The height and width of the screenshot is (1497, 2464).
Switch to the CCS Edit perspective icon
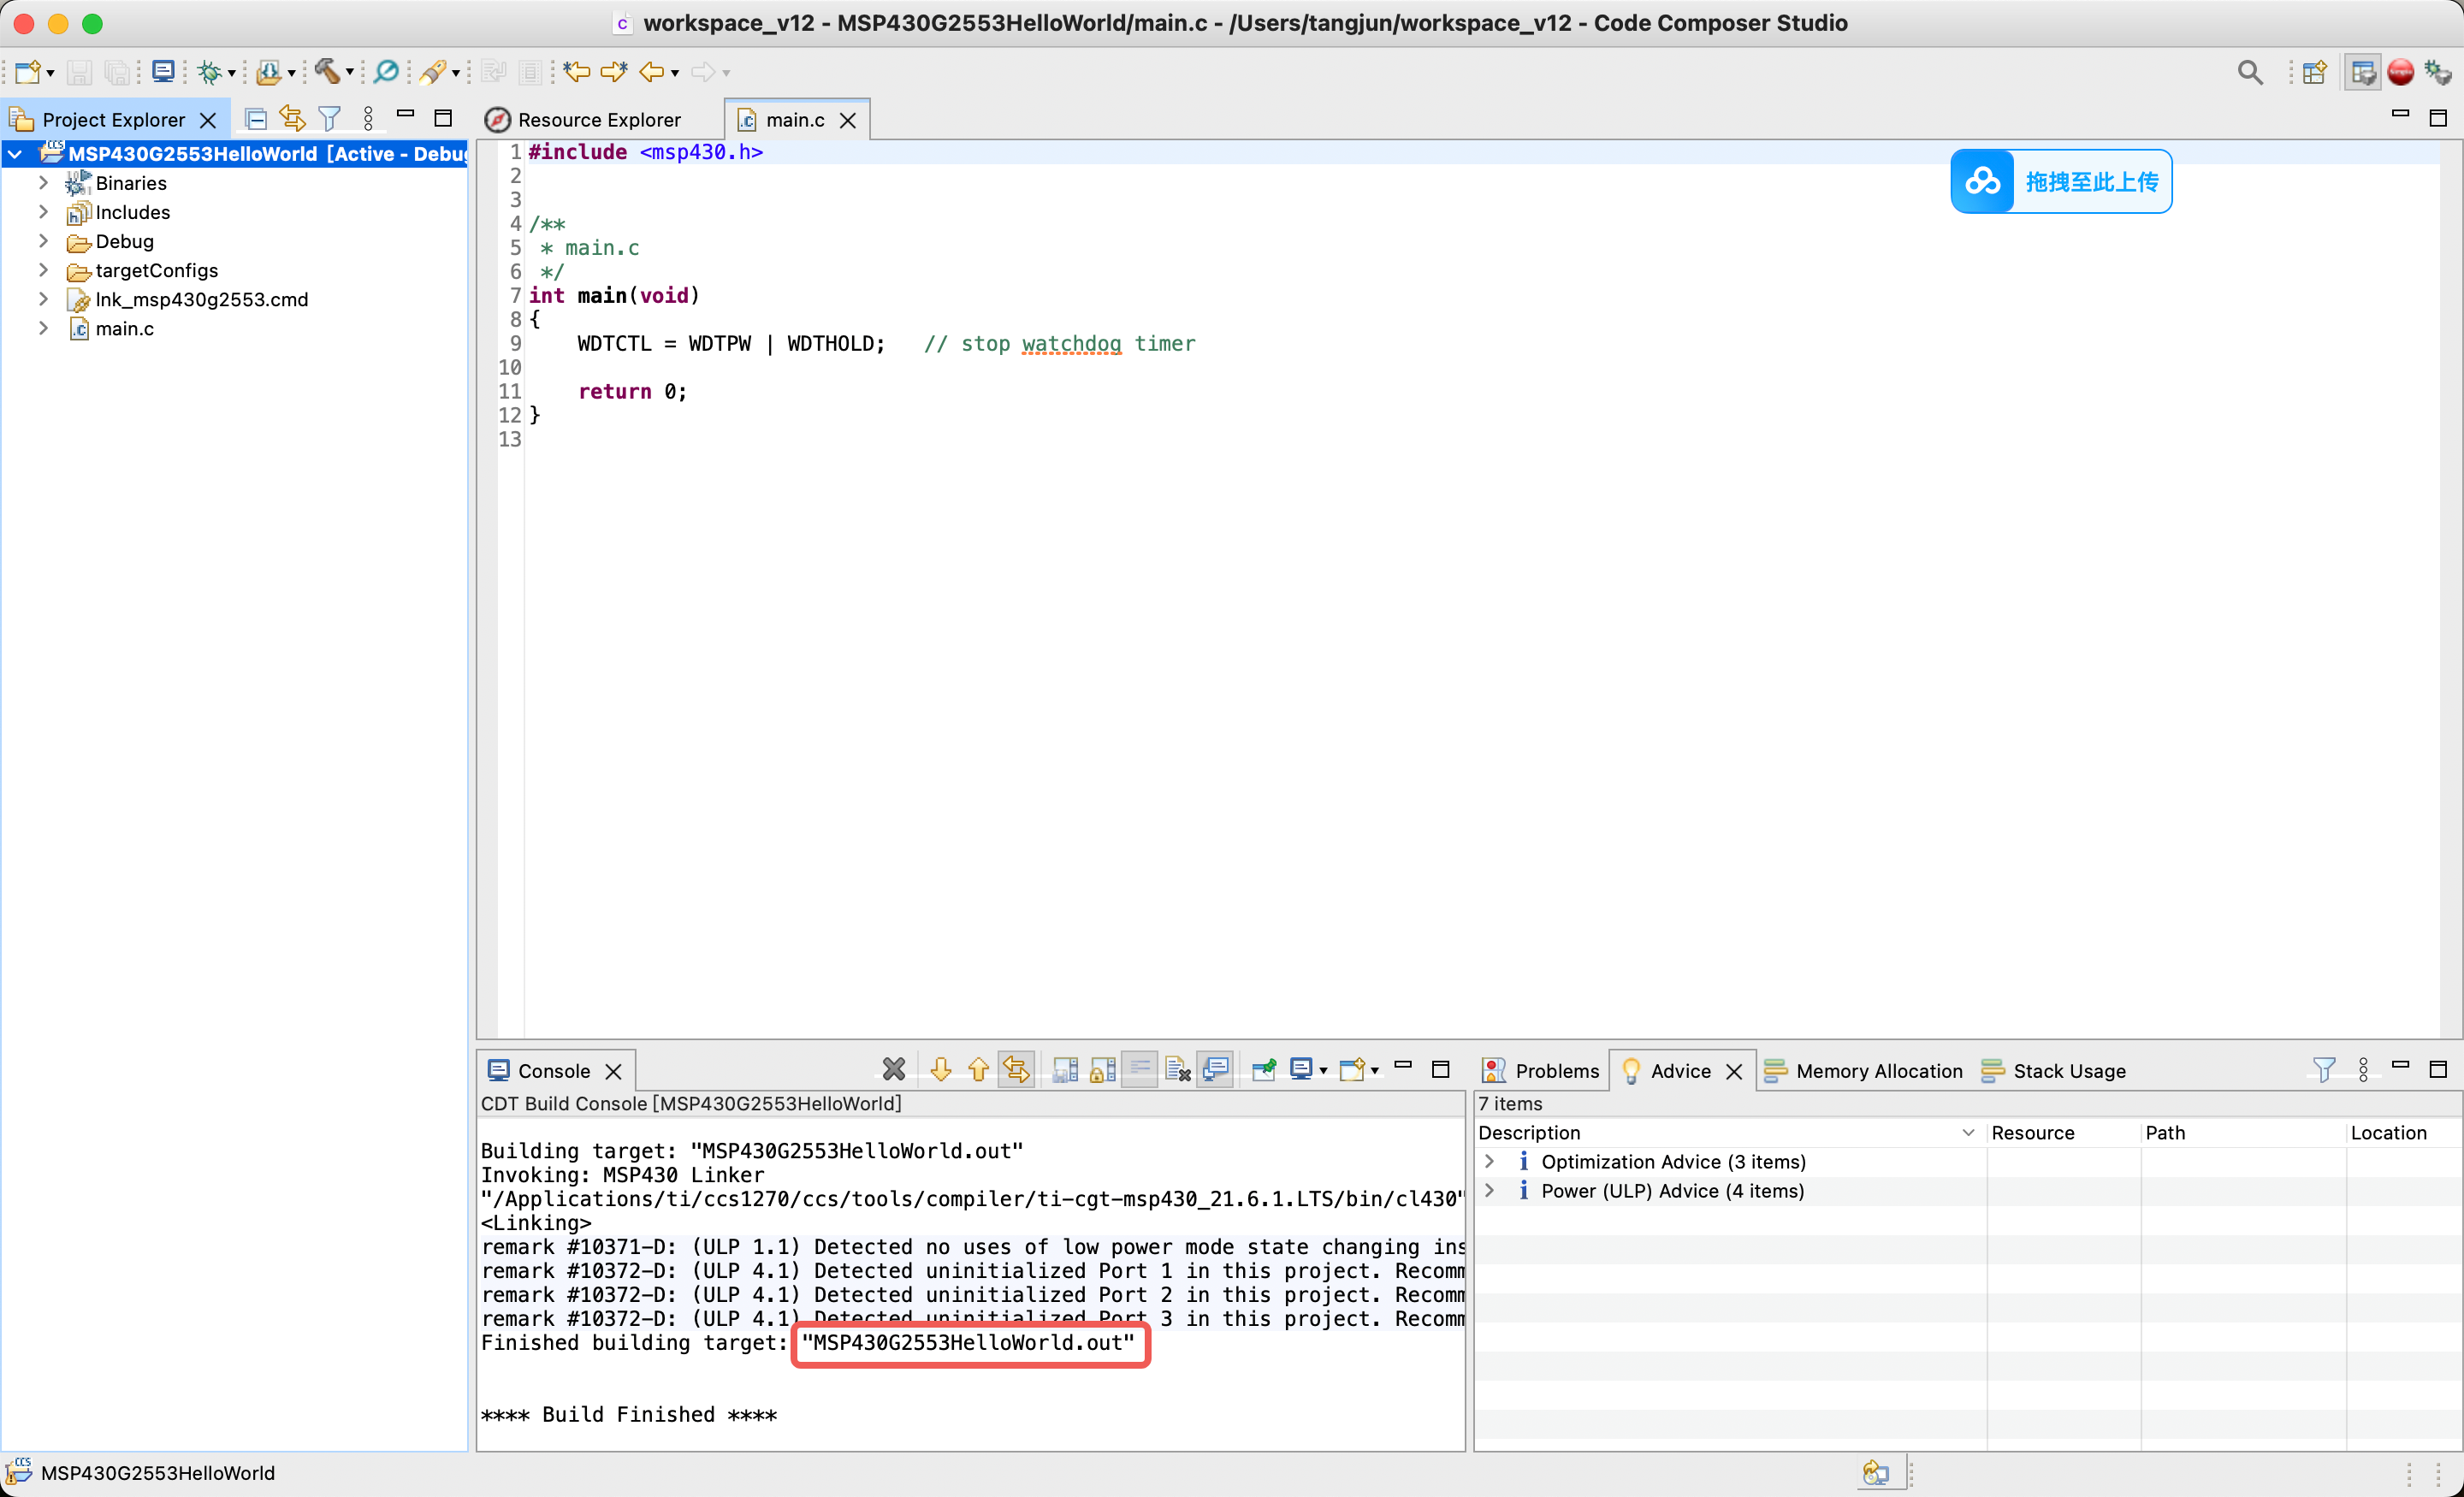point(2363,72)
